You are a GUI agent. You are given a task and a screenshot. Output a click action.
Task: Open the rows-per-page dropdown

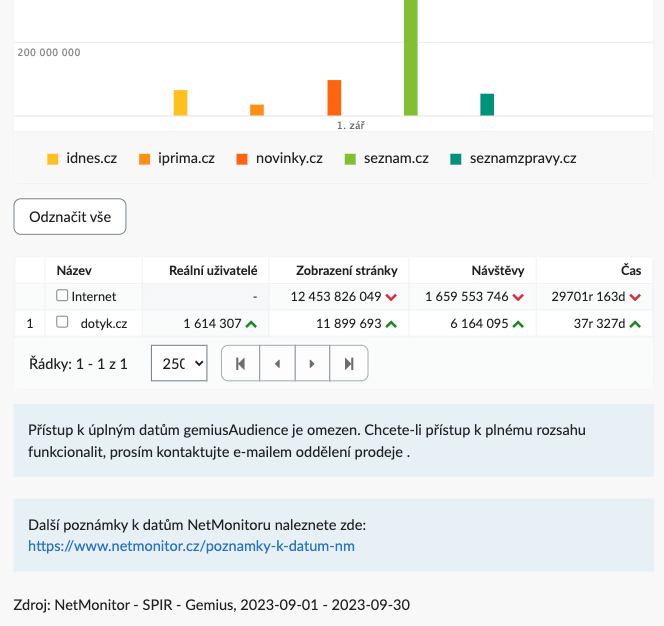tap(179, 364)
